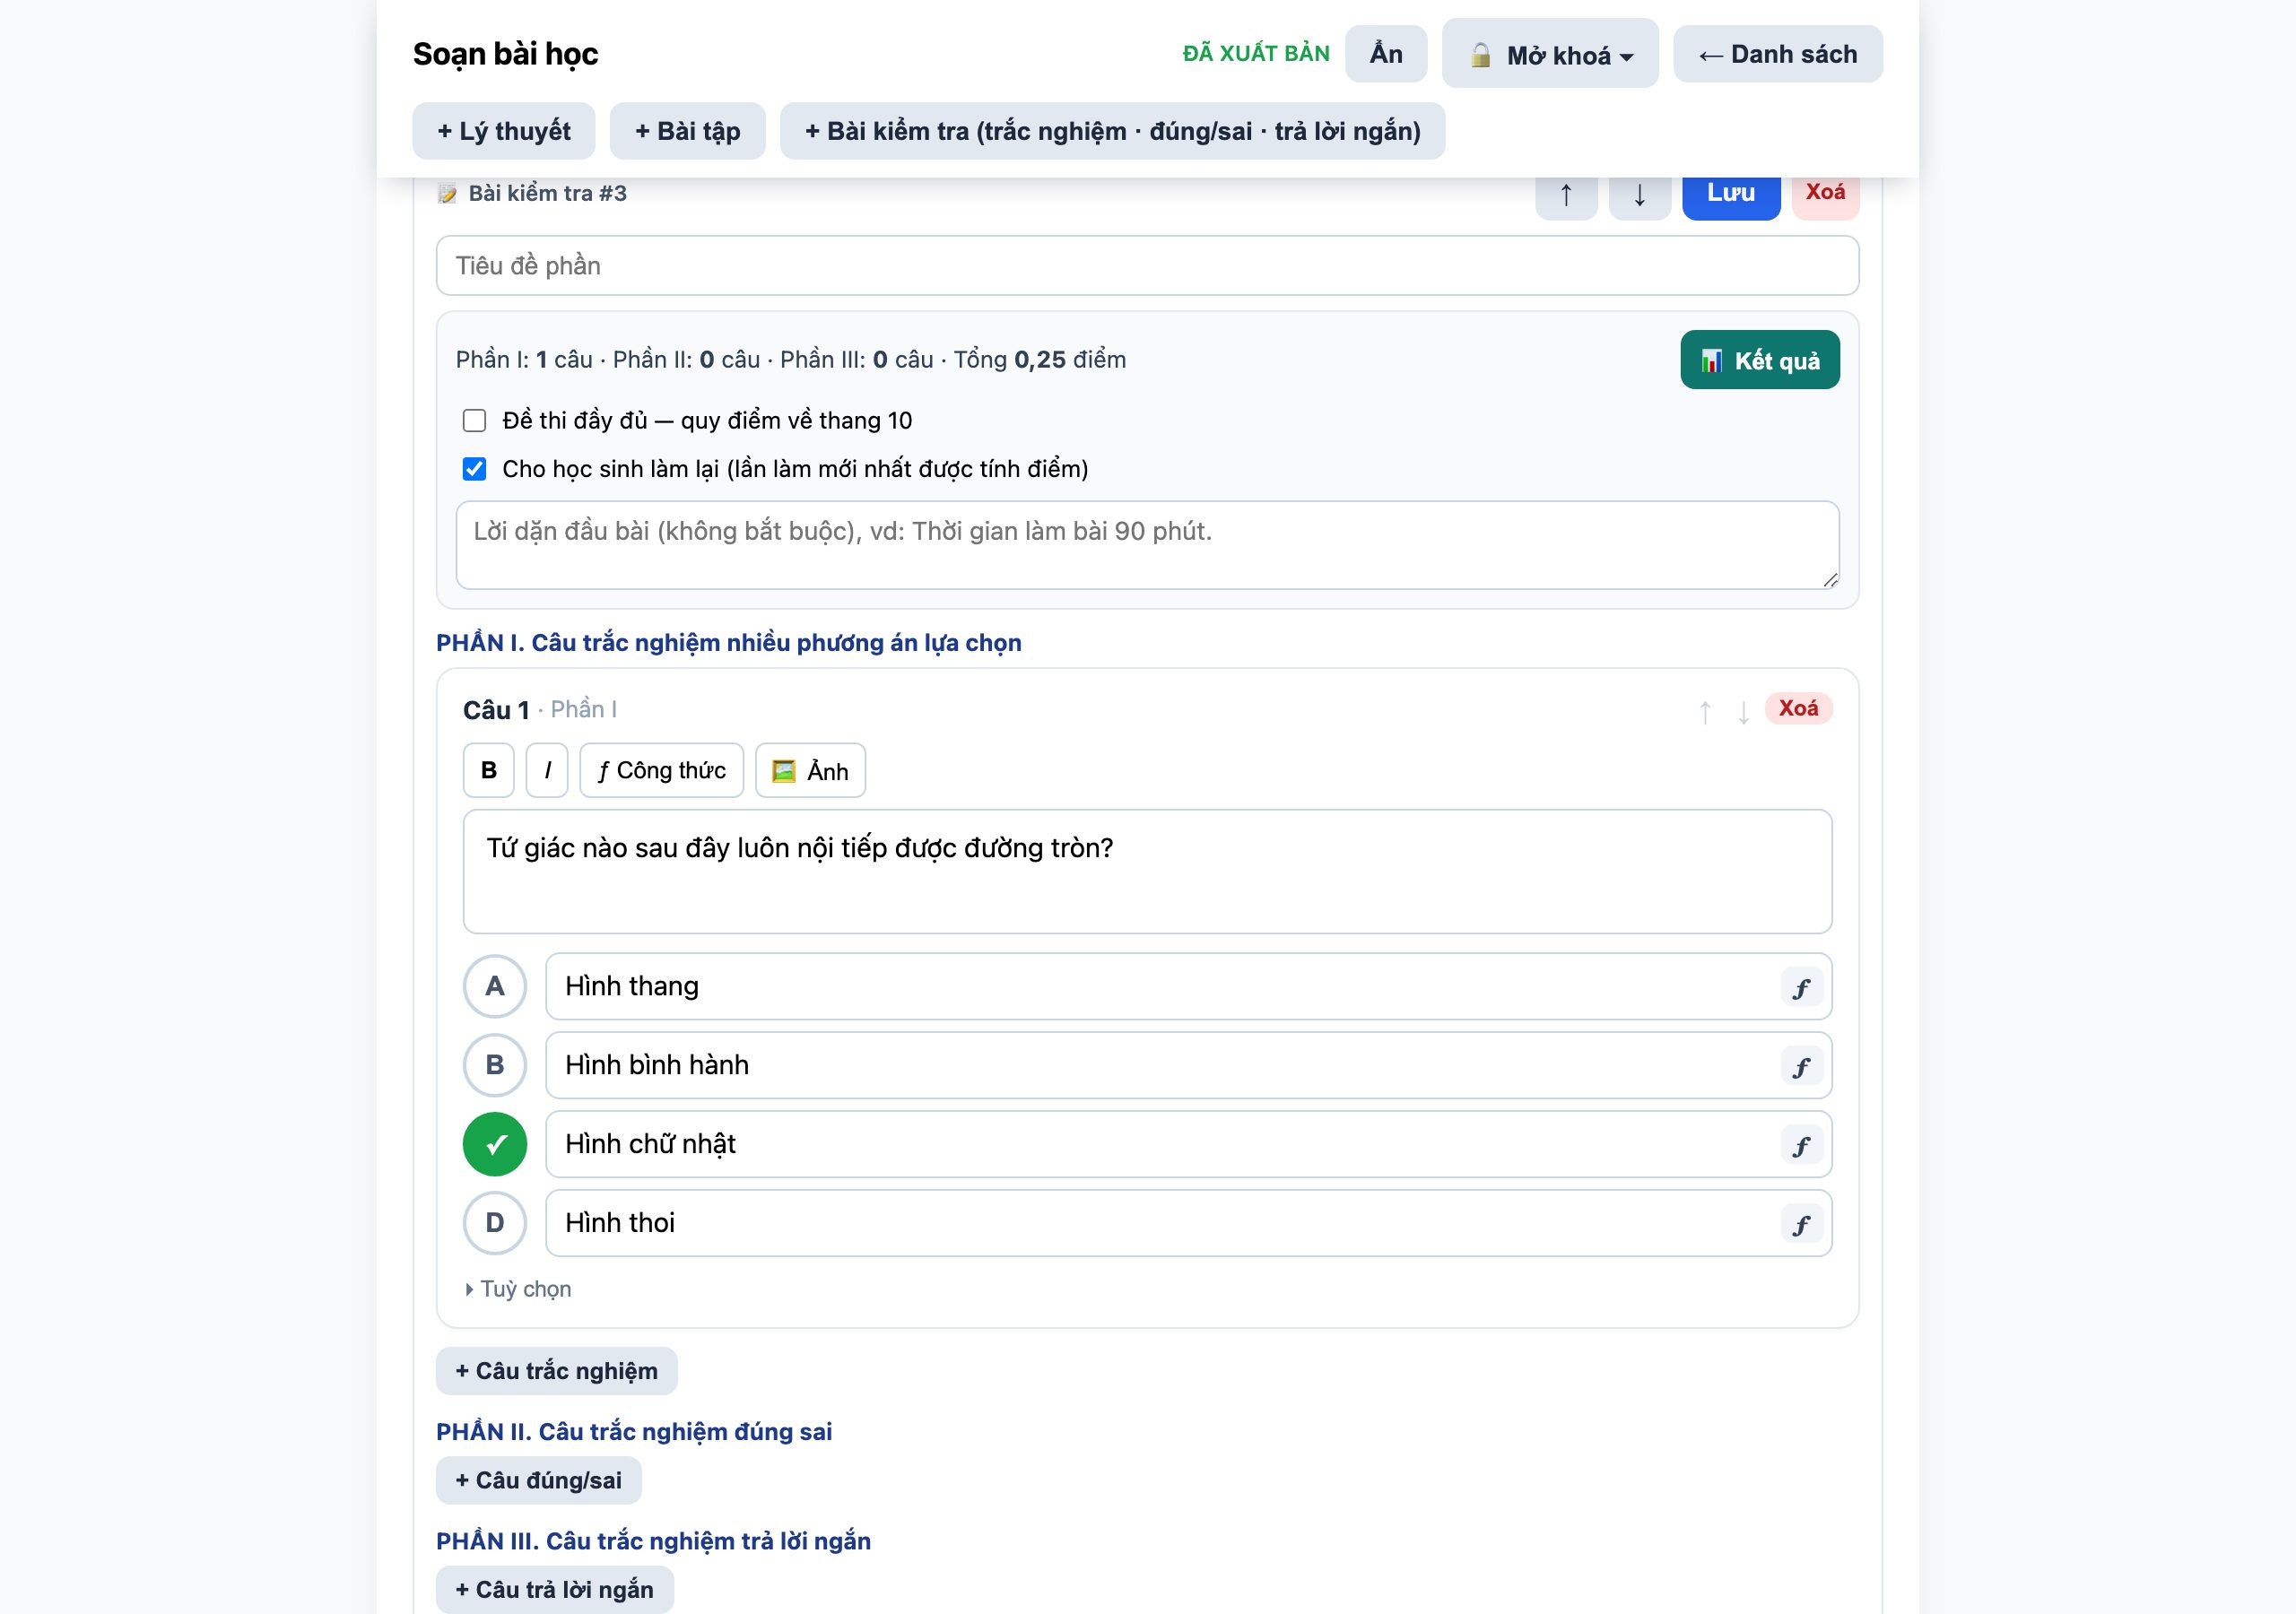This screenshot has width=2296, height=1614.
Task: Add a new Câu trắc nghiệm
Action: 557,1371
